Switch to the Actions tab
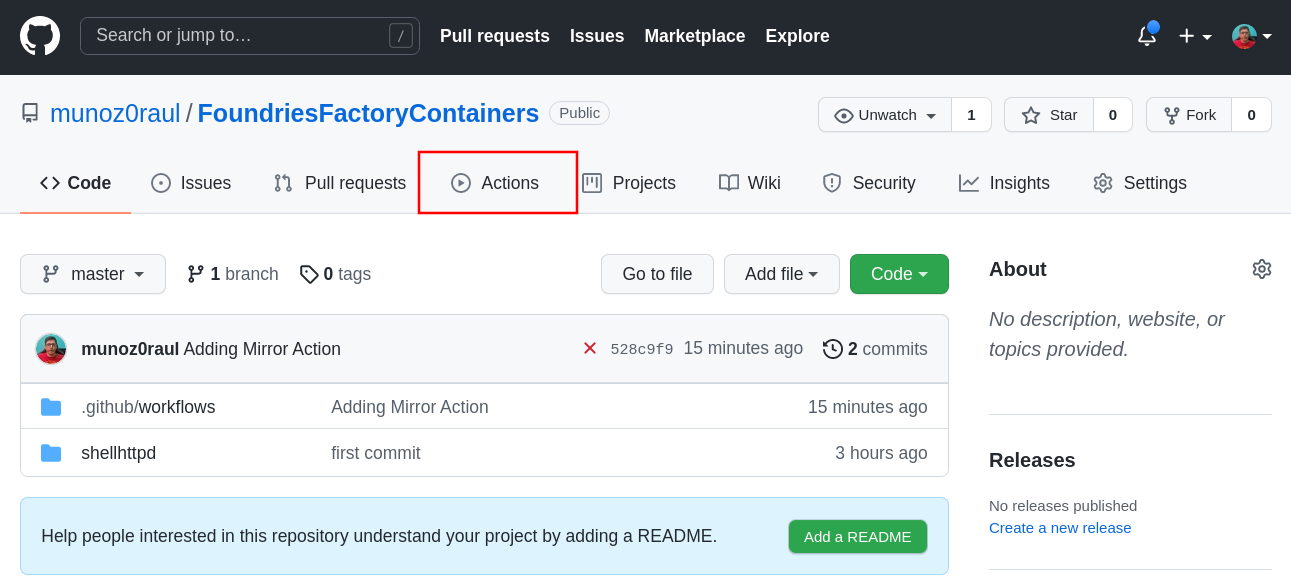Image resolution: width=1291 pixels, height=581 pixels. click(497, 183)
